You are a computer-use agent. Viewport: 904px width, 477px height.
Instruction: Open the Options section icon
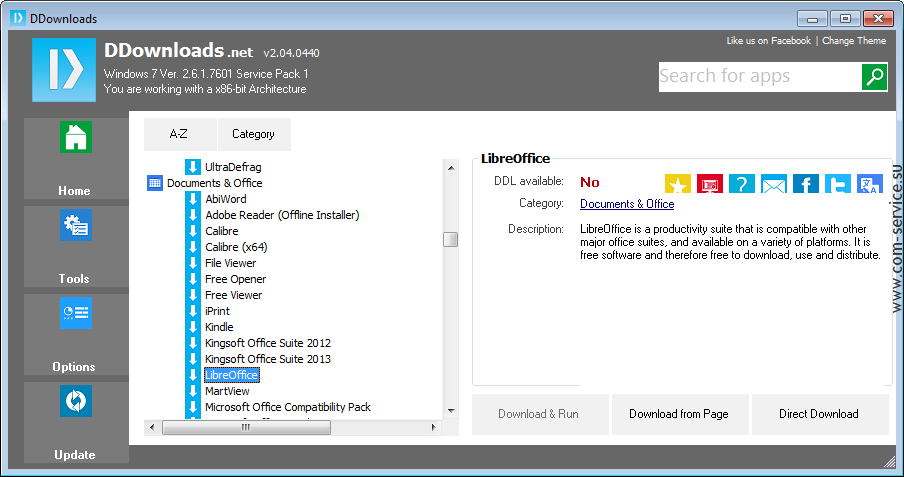76,313
